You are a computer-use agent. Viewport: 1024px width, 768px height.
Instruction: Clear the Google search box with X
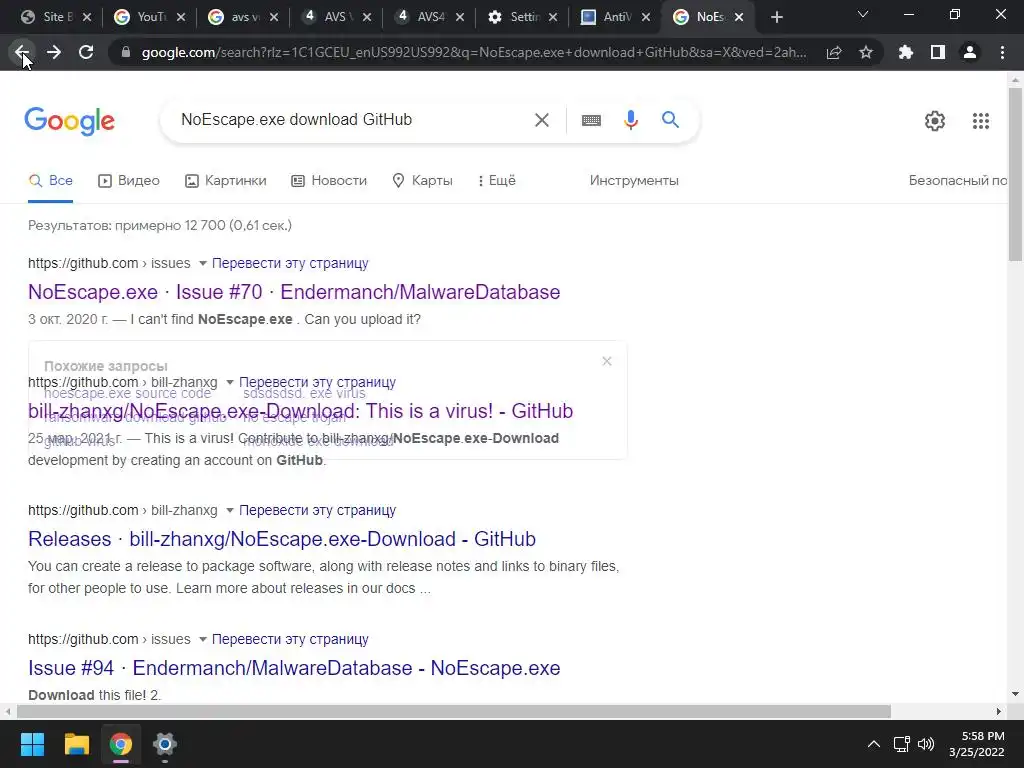point(542,120)
